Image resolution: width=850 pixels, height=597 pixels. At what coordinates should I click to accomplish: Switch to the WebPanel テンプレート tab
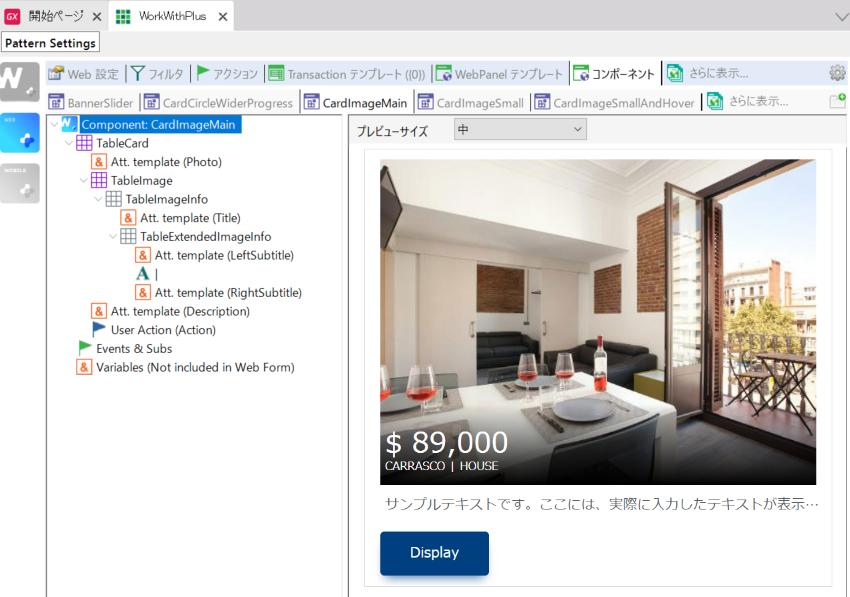tap(499, 74)
